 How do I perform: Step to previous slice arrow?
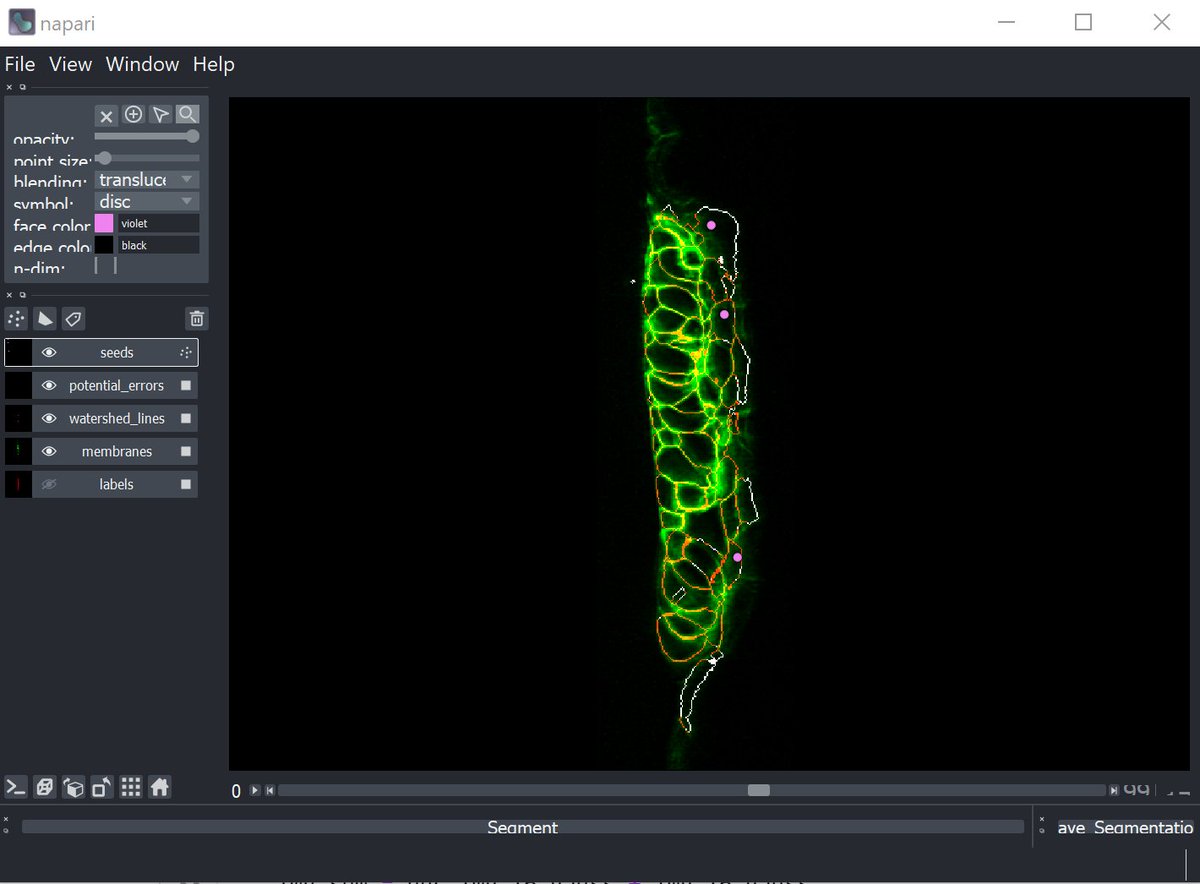click(270, 790)
